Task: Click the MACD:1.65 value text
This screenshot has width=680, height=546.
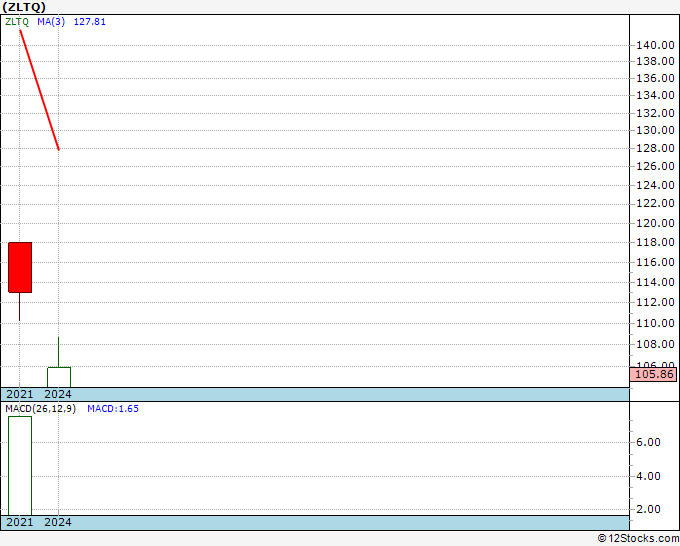Action: click(x=113, y=409)
